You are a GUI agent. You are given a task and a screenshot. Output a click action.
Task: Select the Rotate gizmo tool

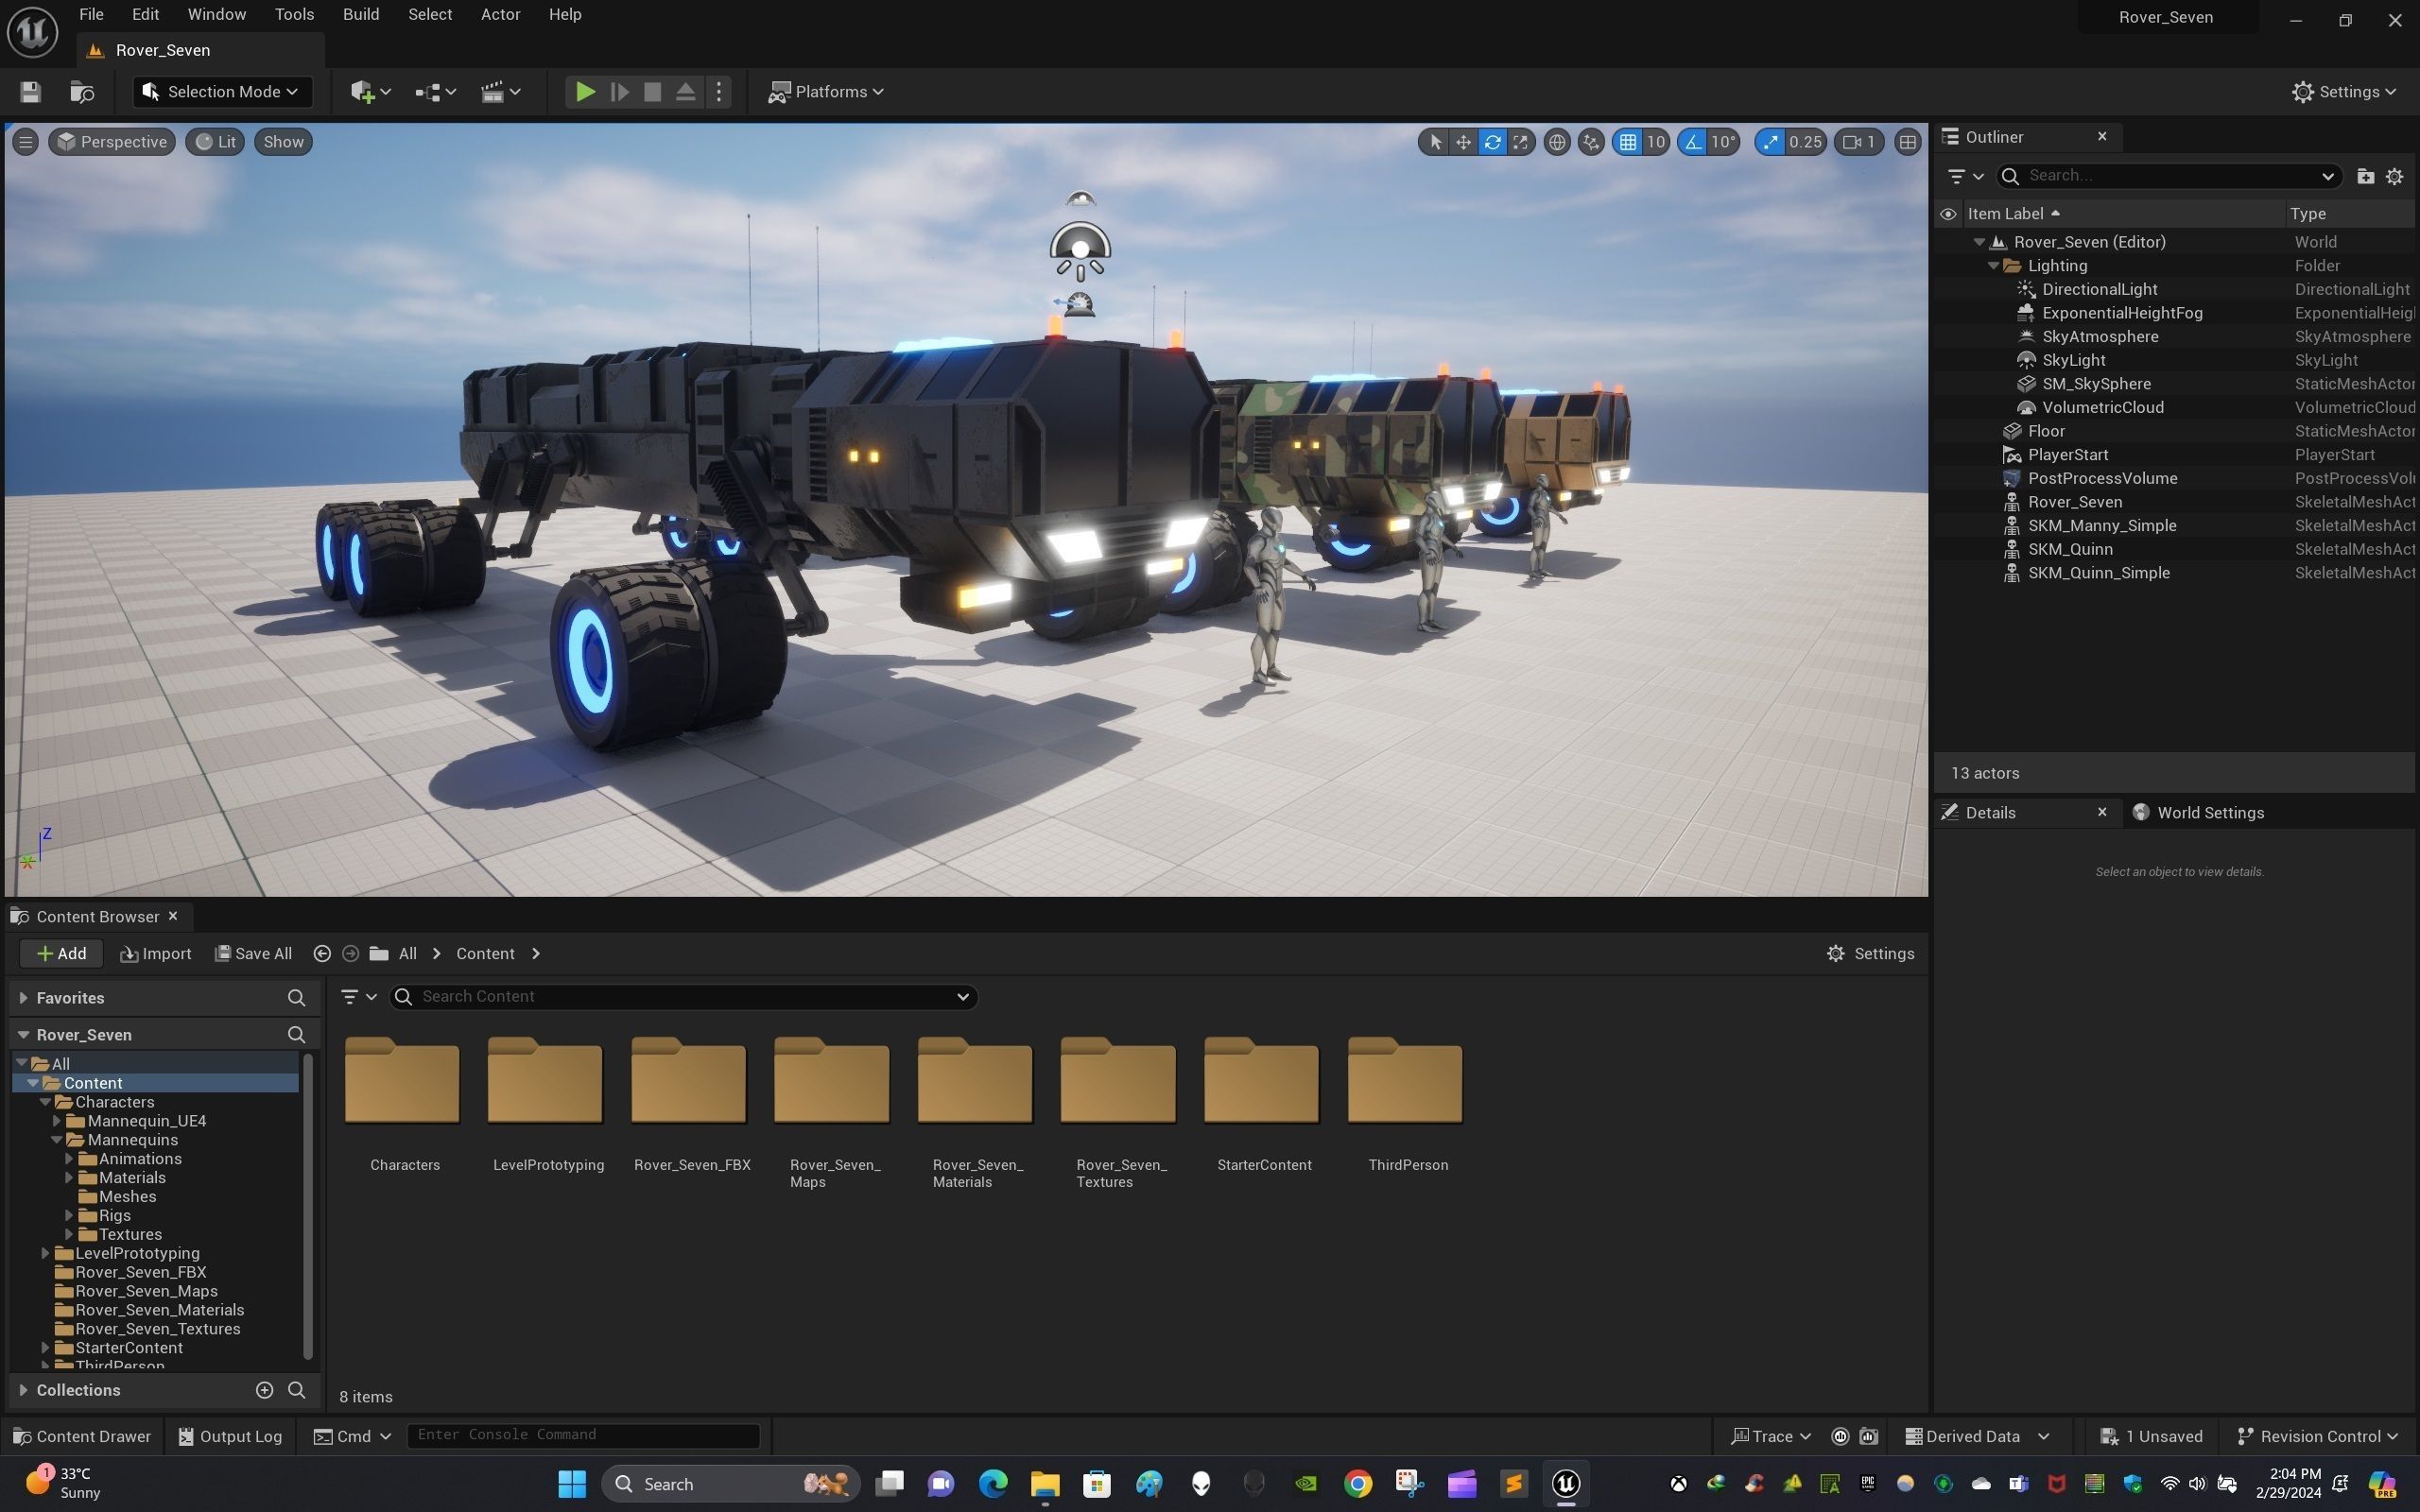tap(1492, 142)
